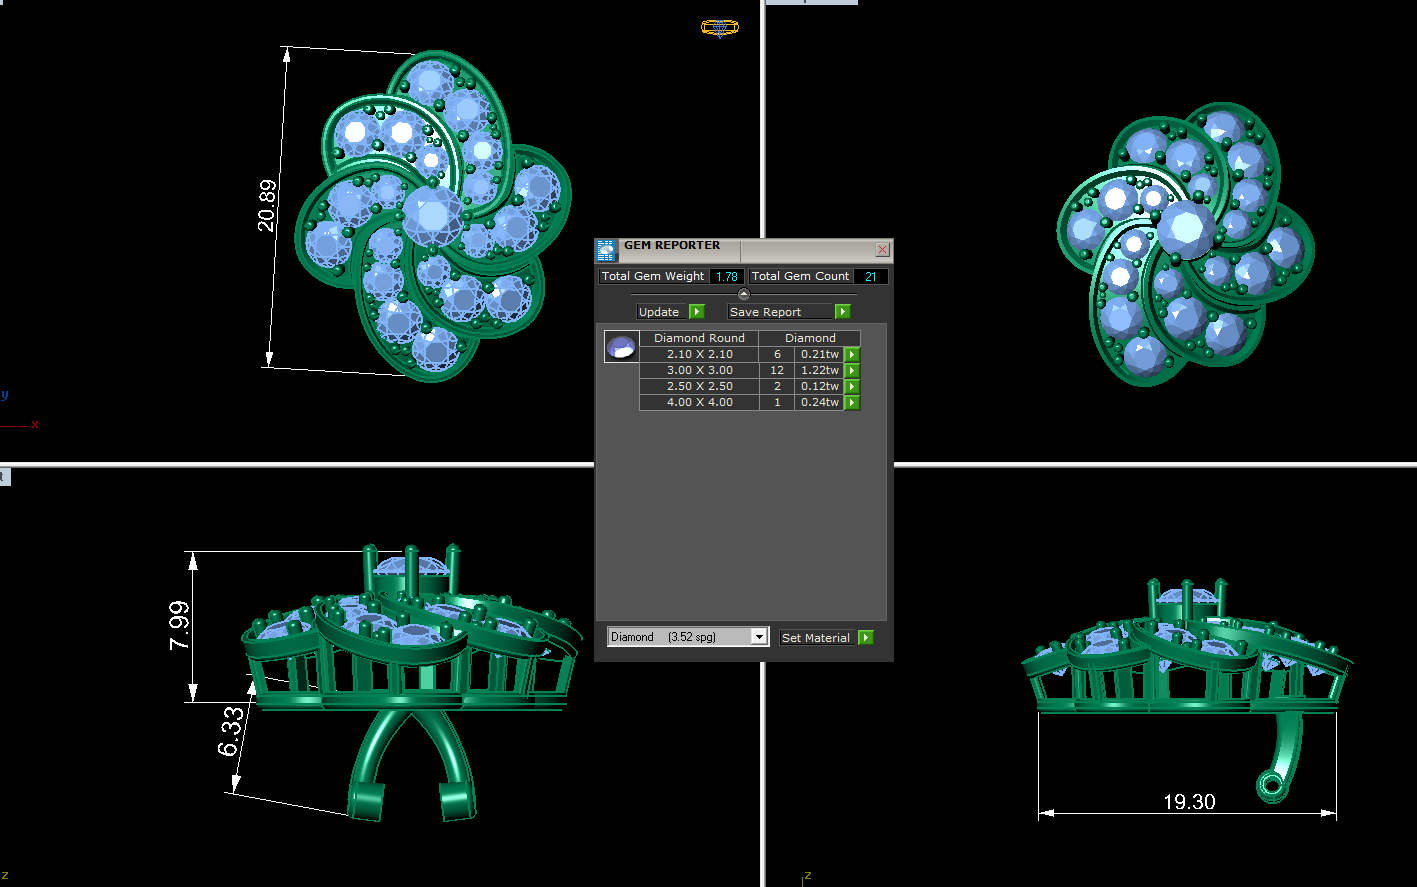Click the 0.12tw weight cell
This screenshot has height=887, width=1417.
(x=820, y=386)
